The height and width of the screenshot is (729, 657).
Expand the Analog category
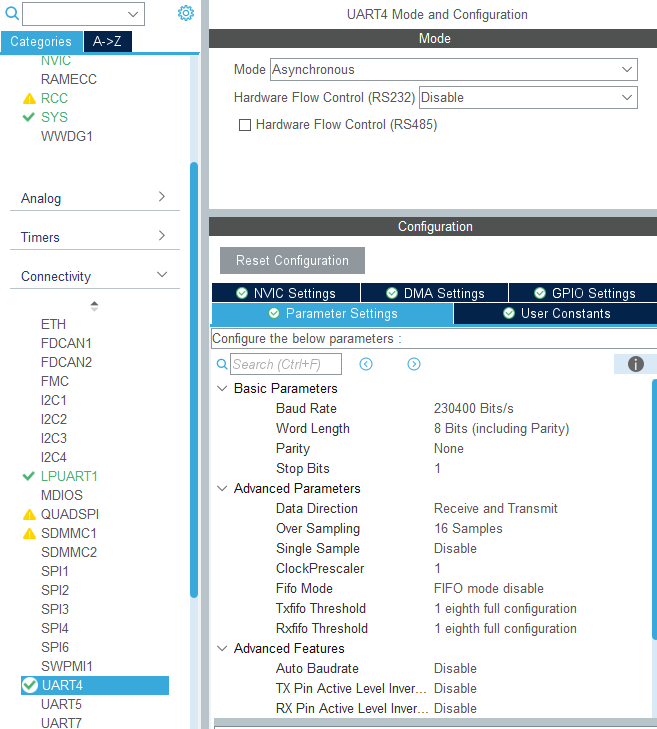point(95,199)
